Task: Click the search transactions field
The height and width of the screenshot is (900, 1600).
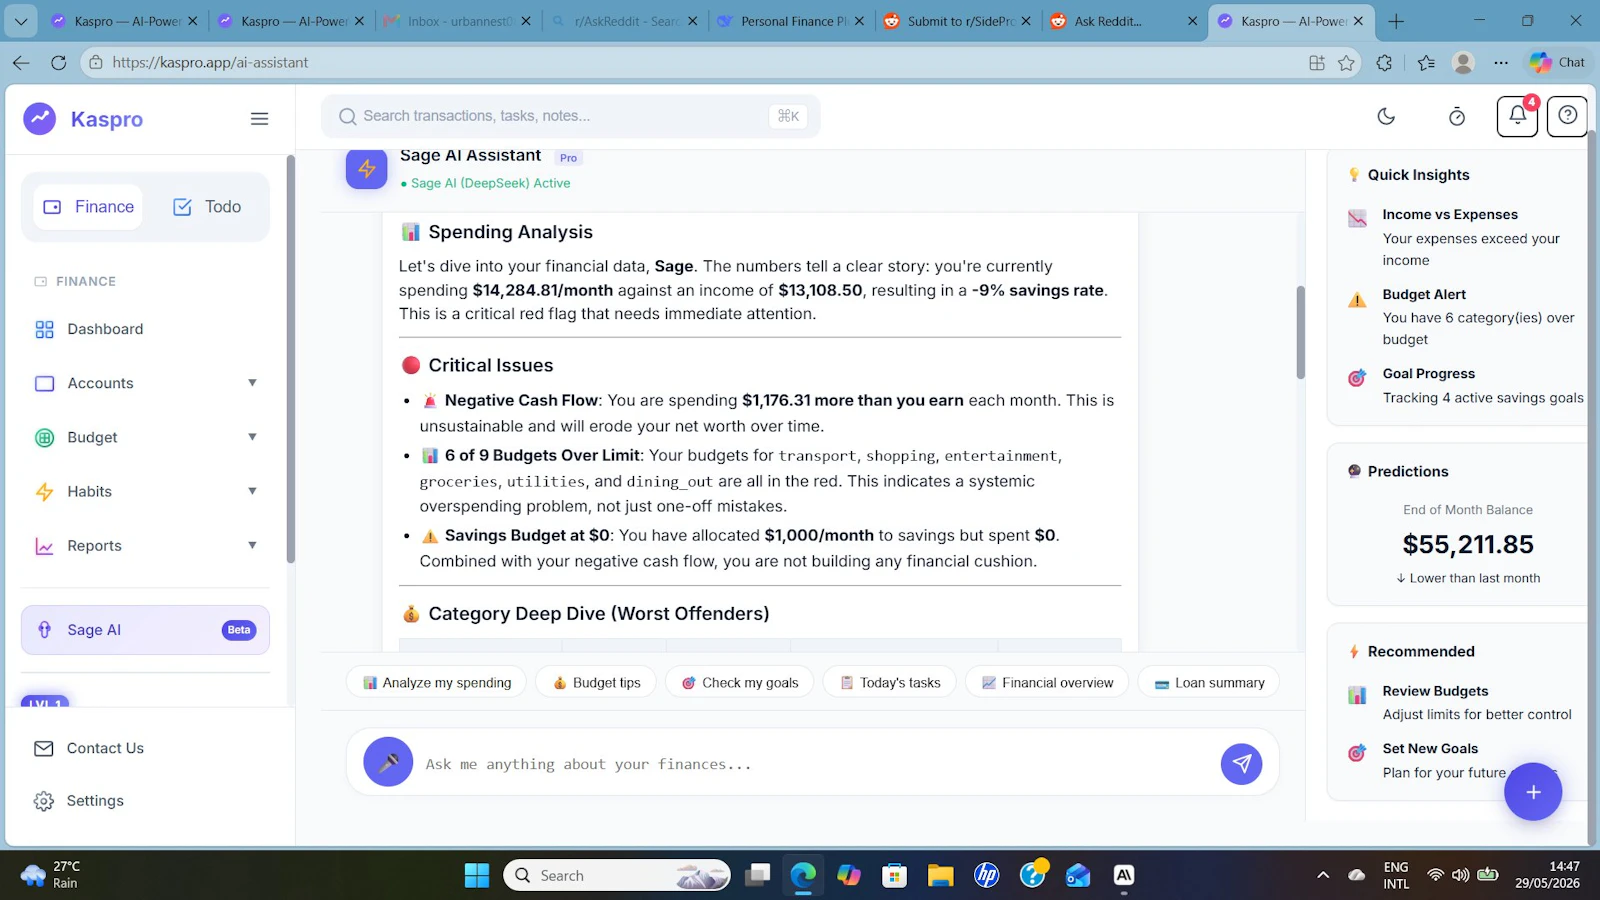Action: pos(571,116)
